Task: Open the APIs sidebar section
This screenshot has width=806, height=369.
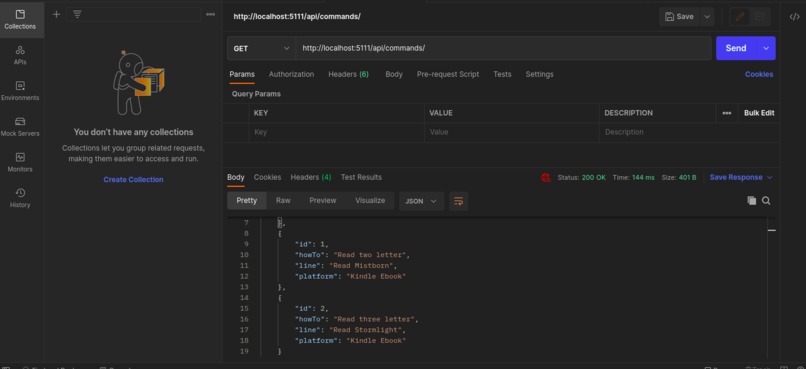Action: pos(21,55)
